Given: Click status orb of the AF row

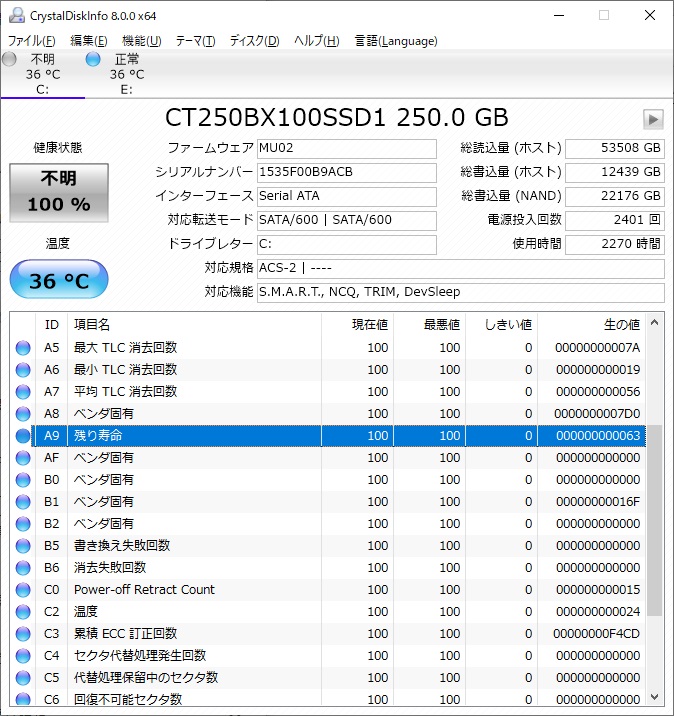Looking at the screenshot, I should tap(23, 458).
